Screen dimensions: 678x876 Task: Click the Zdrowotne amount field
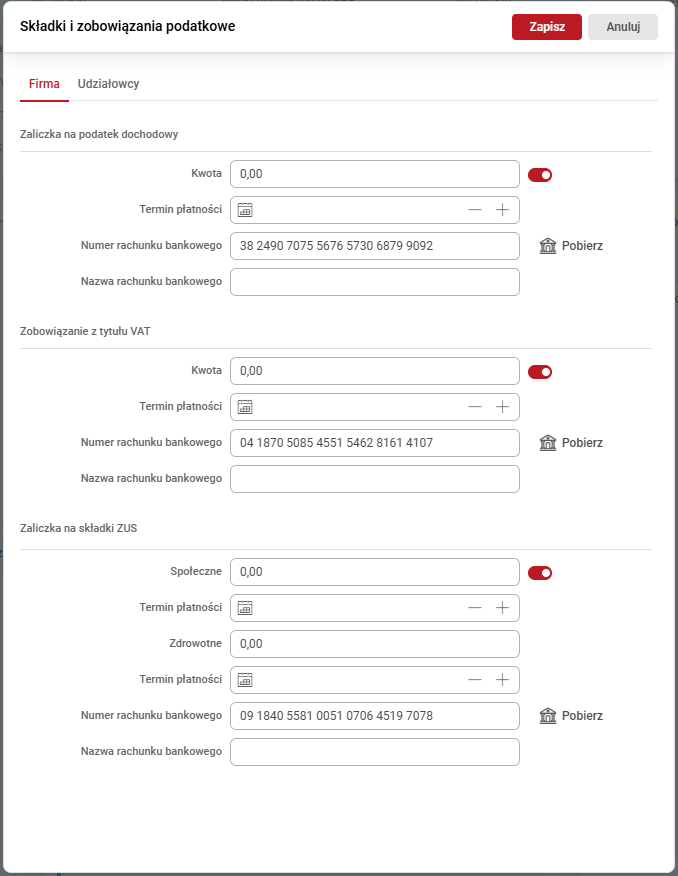375,644
